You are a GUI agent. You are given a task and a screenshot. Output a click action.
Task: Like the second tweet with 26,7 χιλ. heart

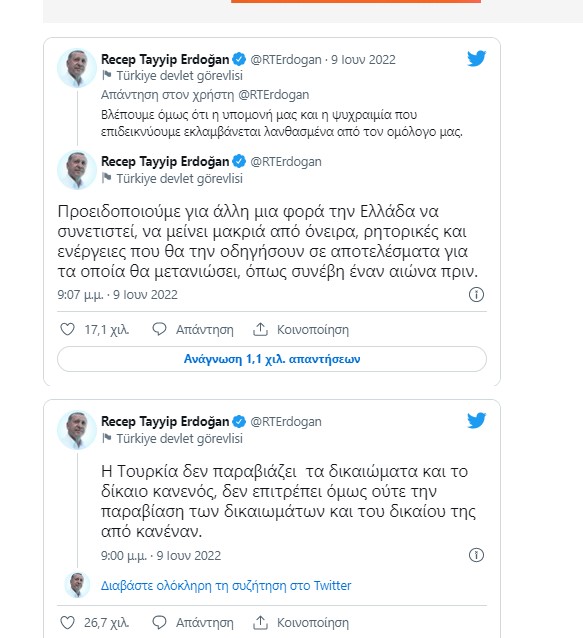tap(68, 623)
